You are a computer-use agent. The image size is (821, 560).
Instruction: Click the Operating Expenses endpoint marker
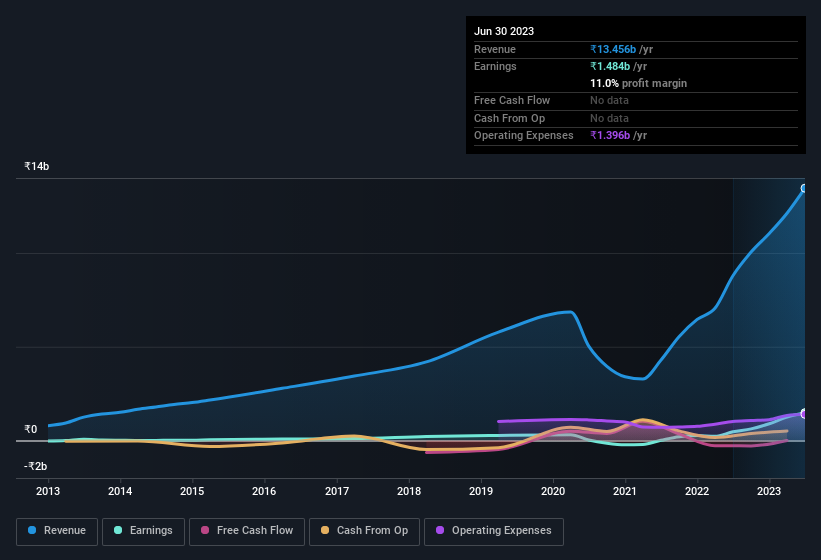[804, 414]
